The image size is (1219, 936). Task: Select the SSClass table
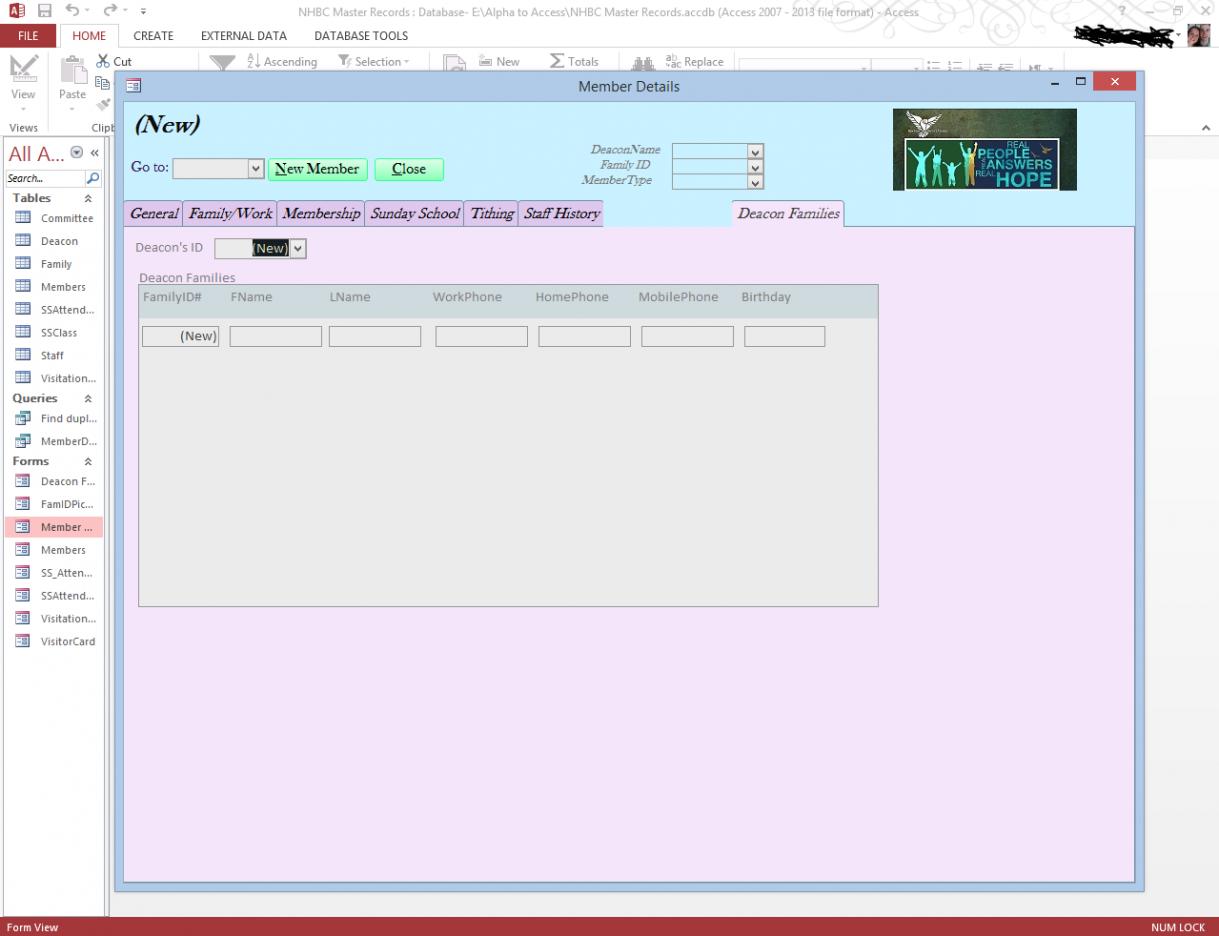coord(54,333)
